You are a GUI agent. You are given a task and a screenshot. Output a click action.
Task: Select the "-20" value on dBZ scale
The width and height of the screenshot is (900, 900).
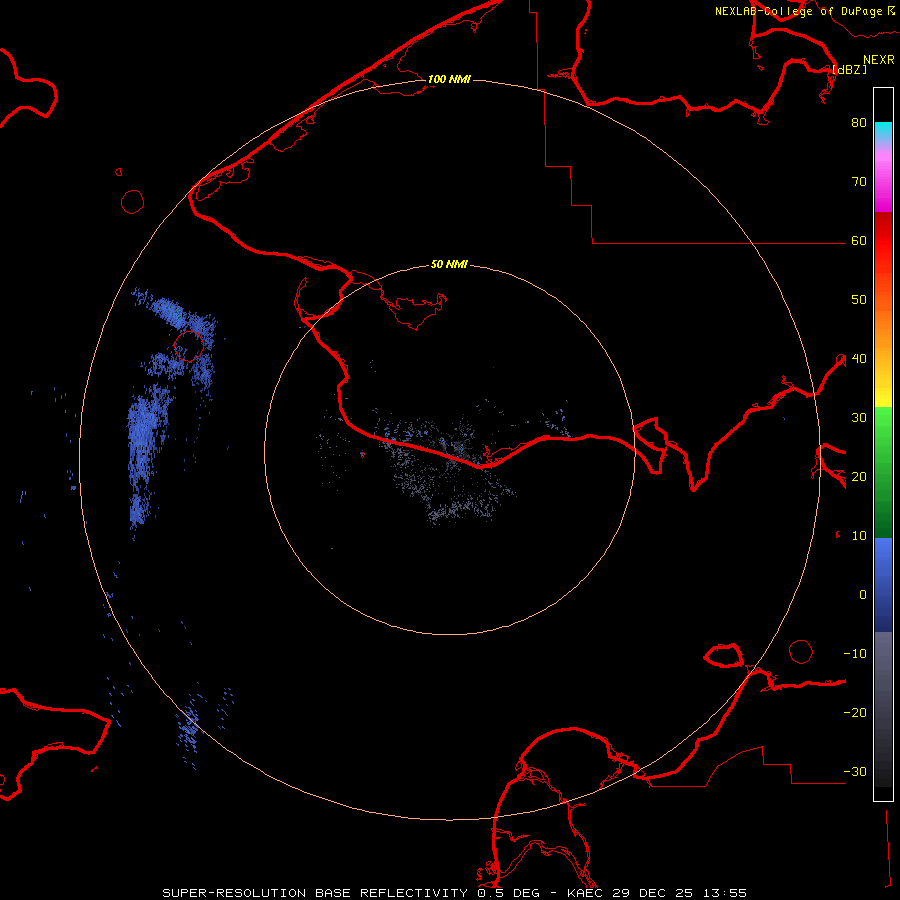coord(855,713)
